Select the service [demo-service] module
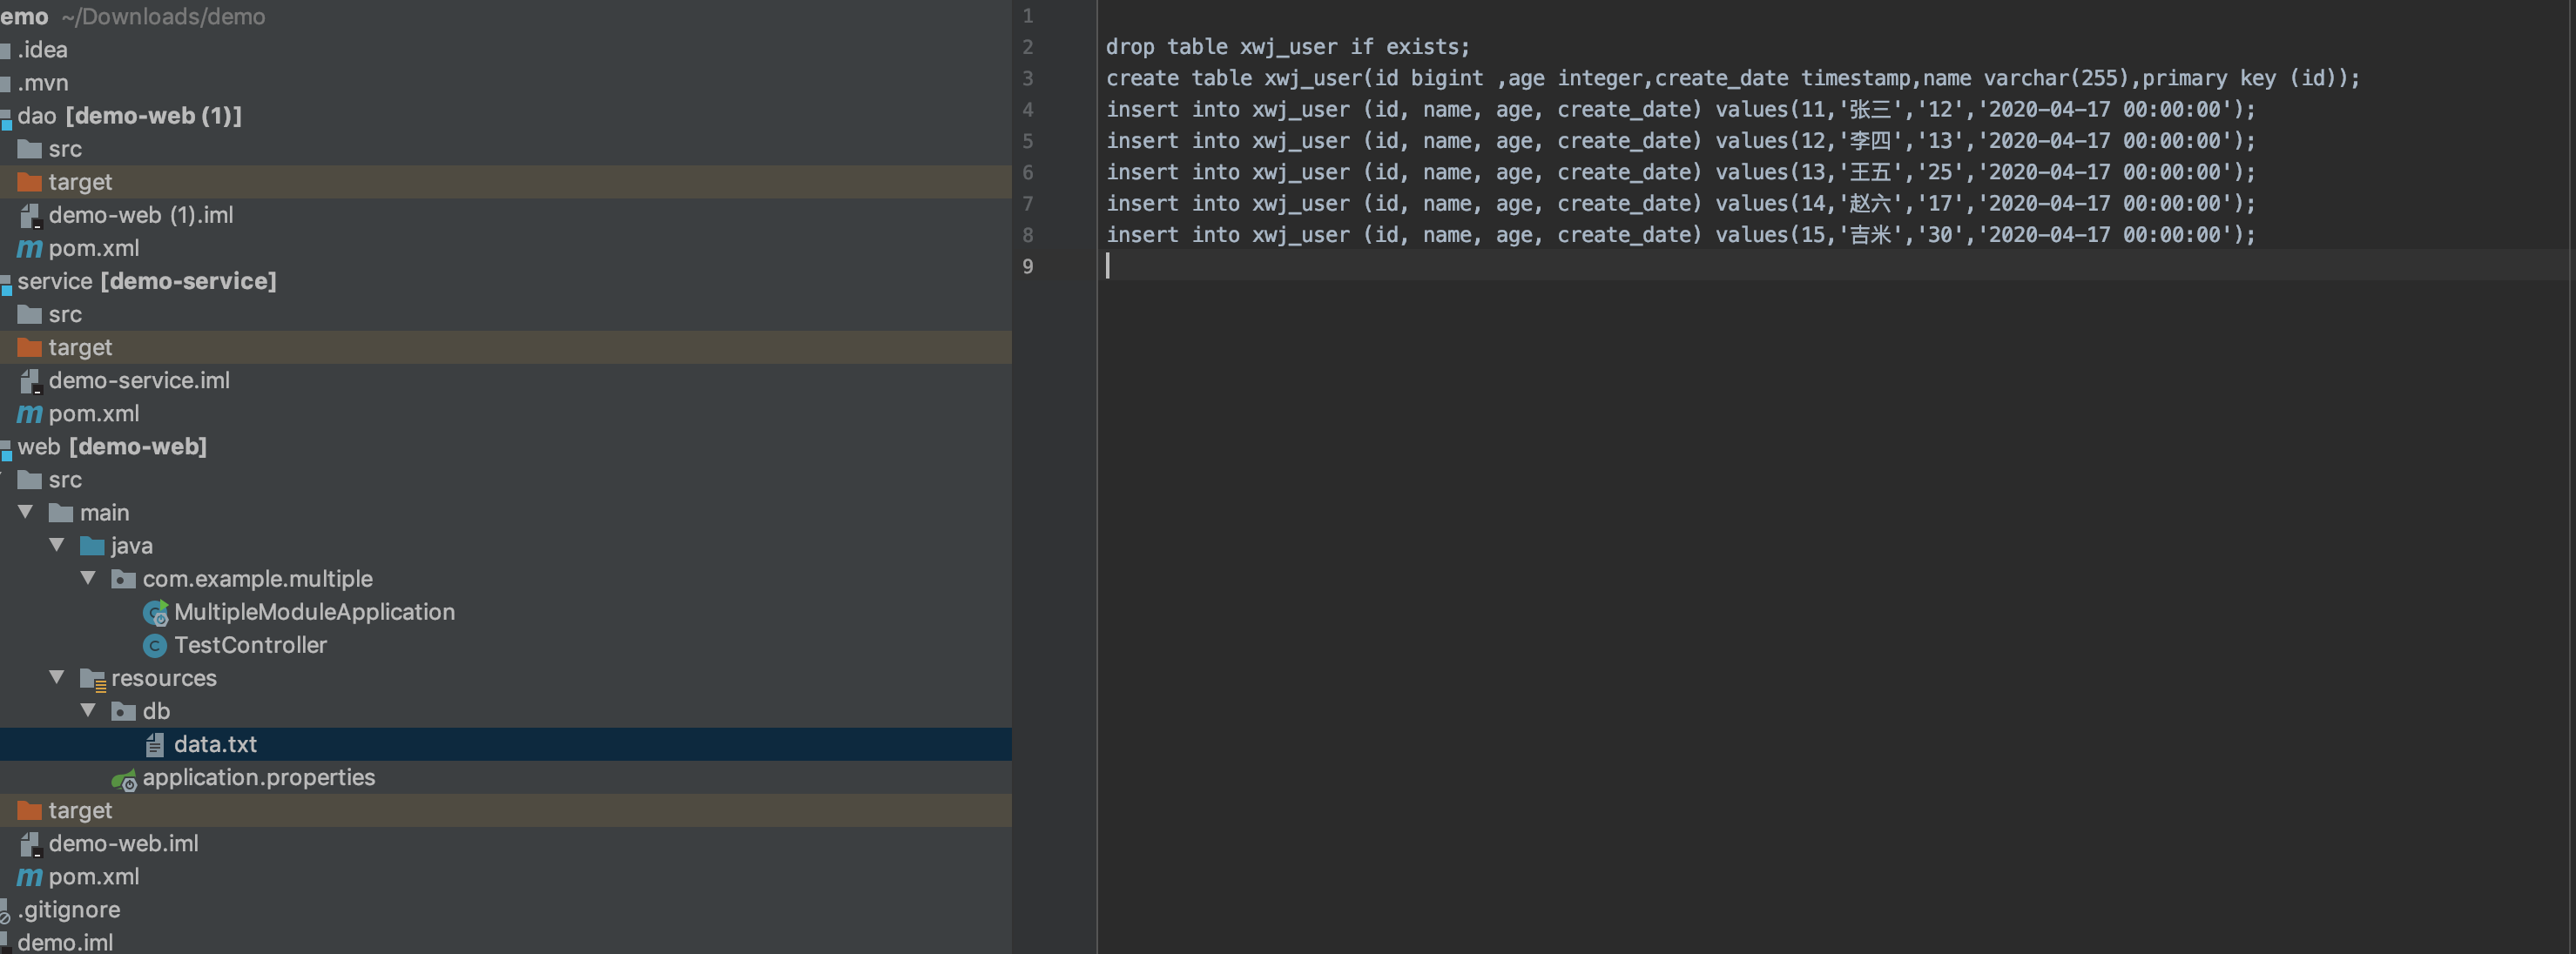This screenshot has height=954, width=2576. tap(146, 281)
